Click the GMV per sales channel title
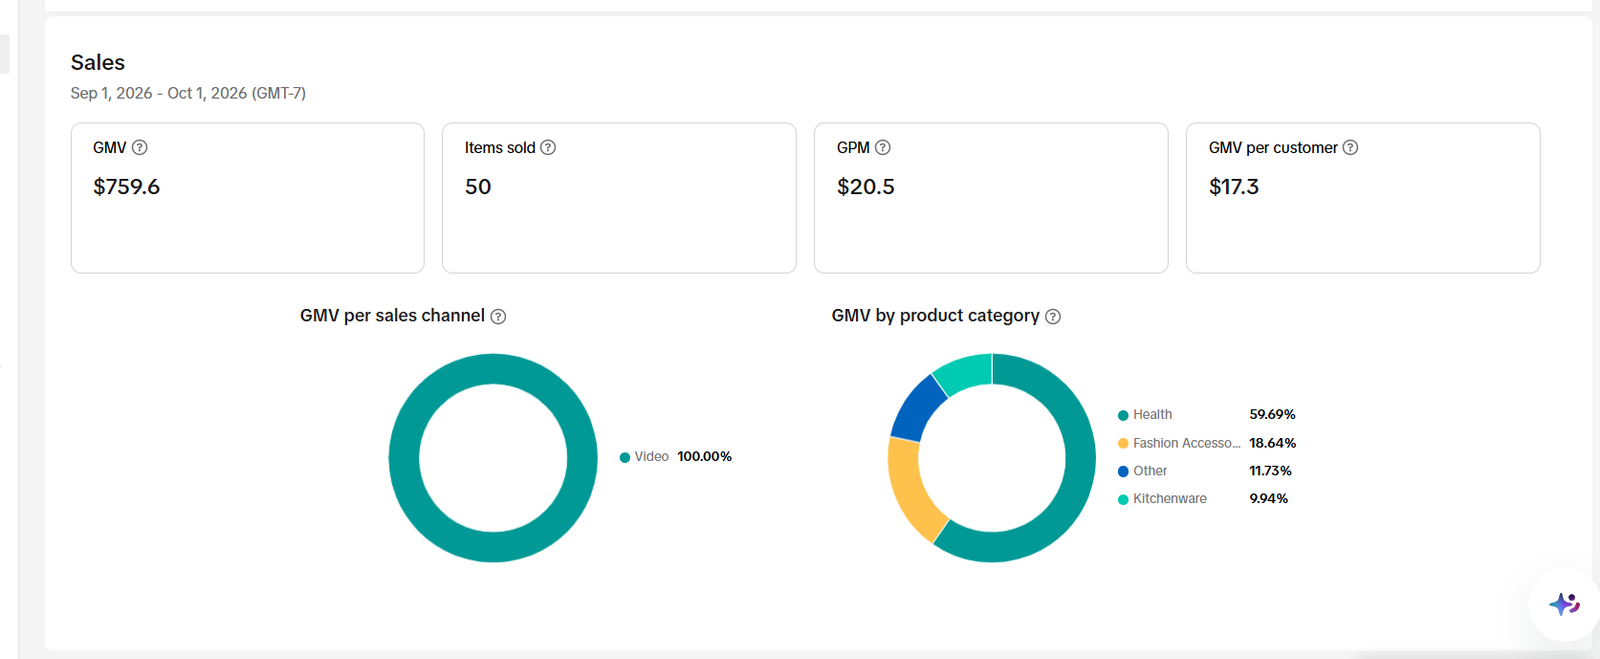 pos(392,315)
